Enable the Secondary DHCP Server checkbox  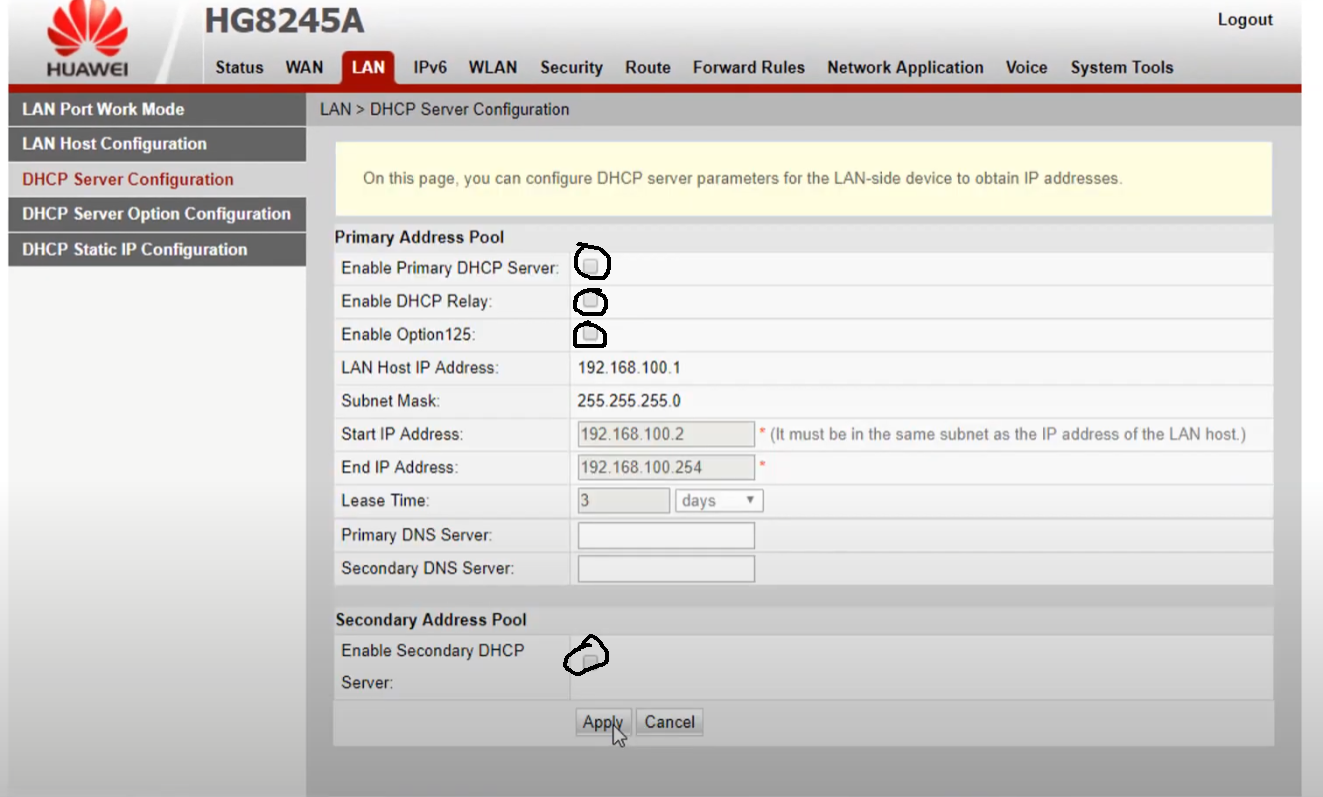point(590,660)
